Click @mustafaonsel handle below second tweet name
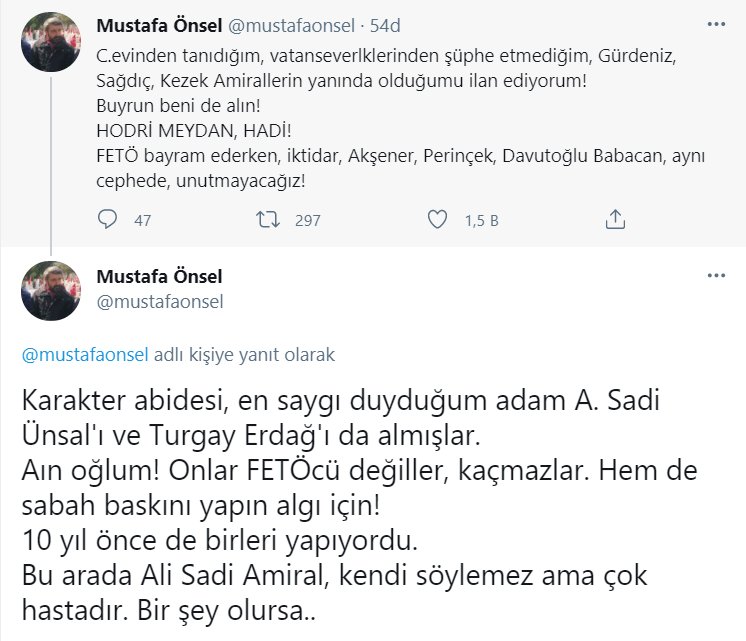The width and height of the screenshot is (746, 641). point(159,301)
